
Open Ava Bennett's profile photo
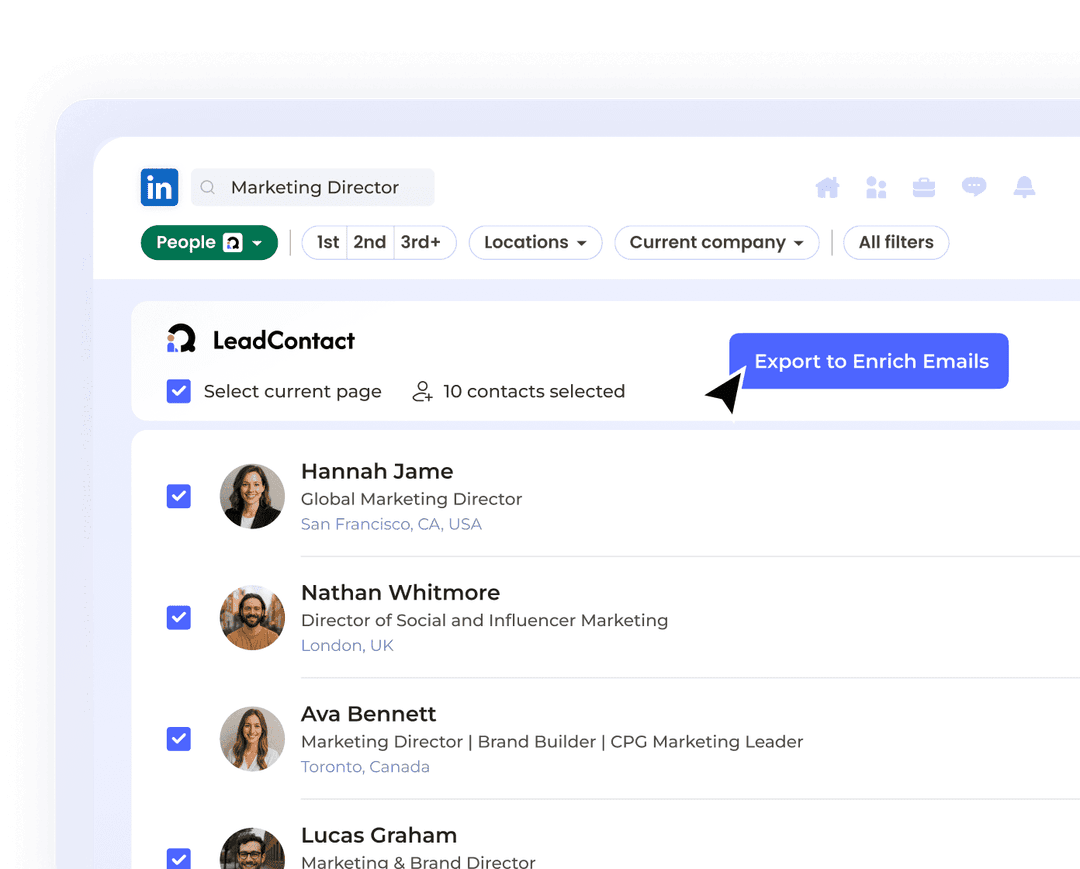click(x=252, y=739)
